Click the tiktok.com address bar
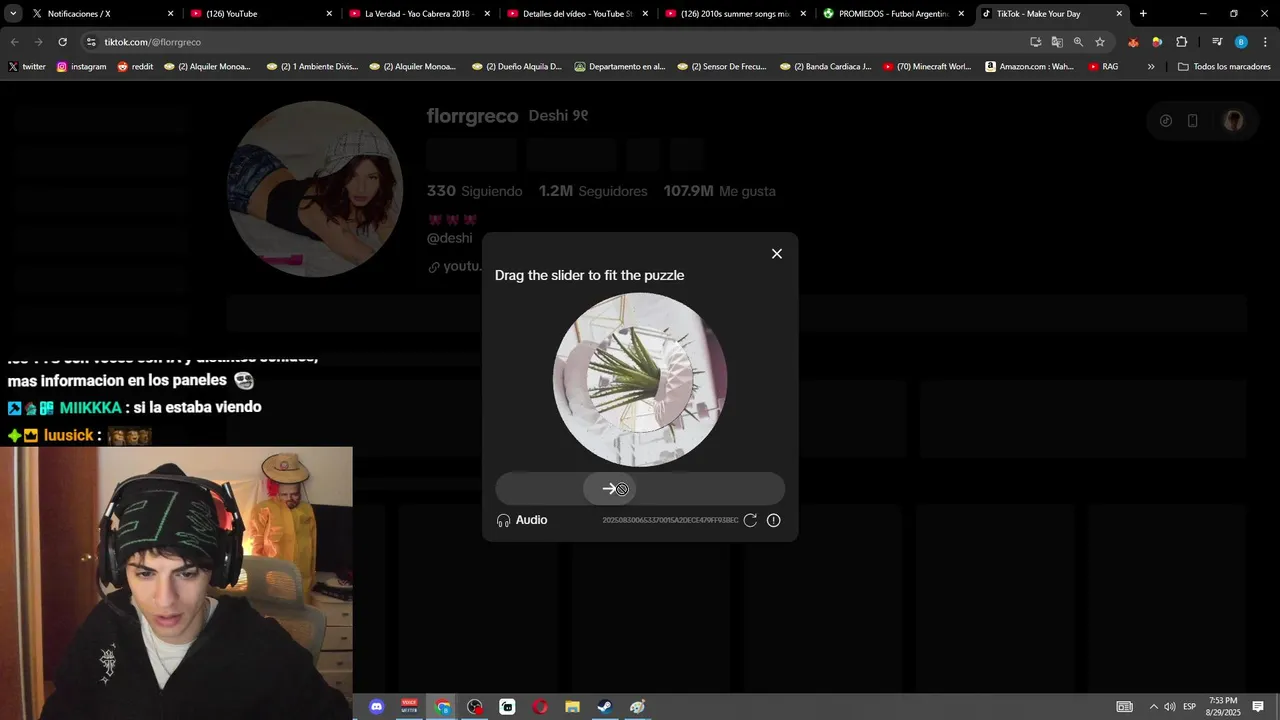 tap(560, 42)
